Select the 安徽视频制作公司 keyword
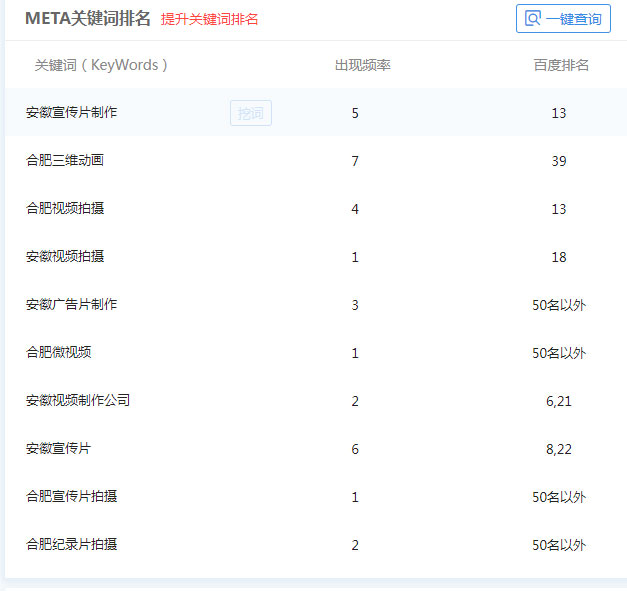 (78, 400)
